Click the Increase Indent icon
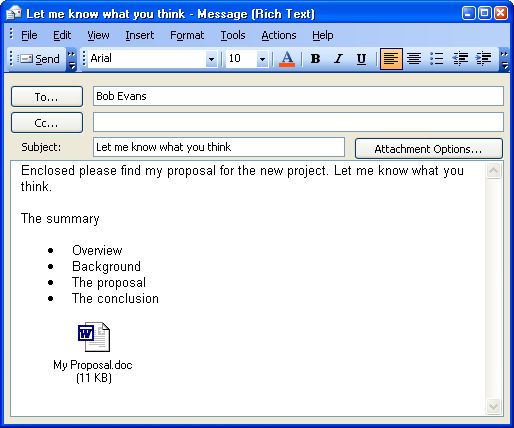Screen dimensions: 514x428 click(x=483, y=59)
